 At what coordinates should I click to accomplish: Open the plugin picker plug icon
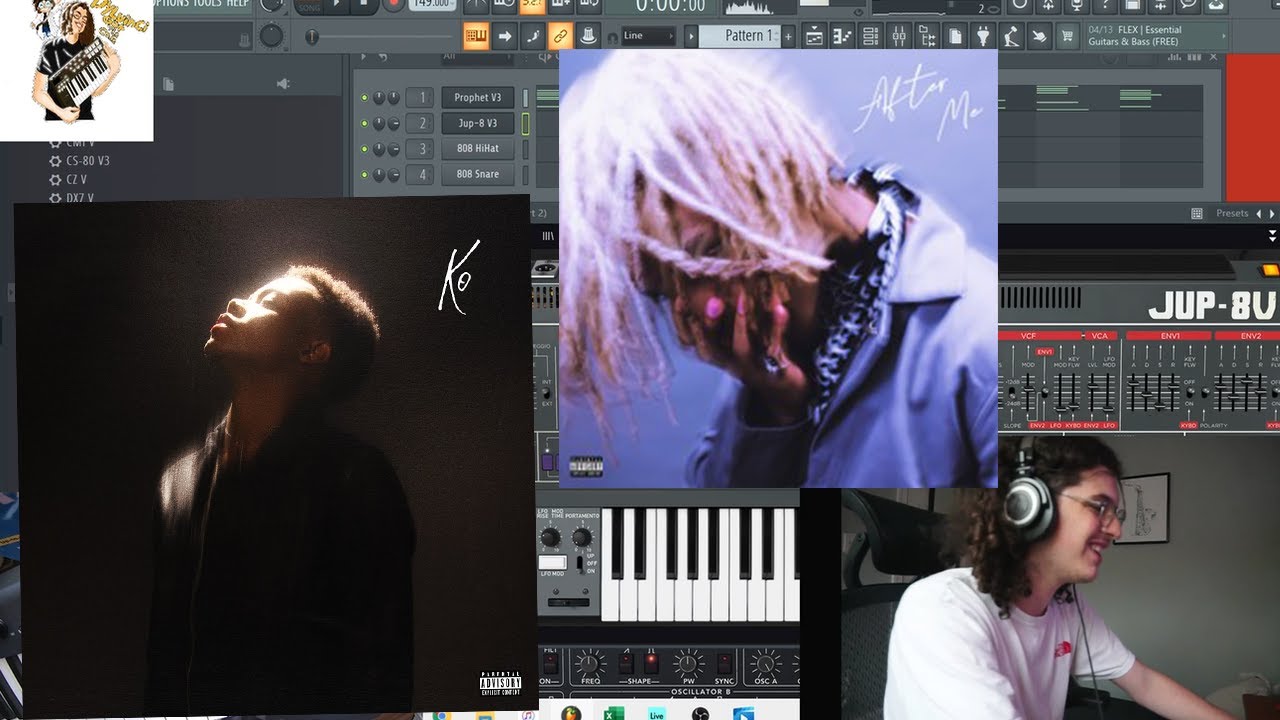coord(983,36)
